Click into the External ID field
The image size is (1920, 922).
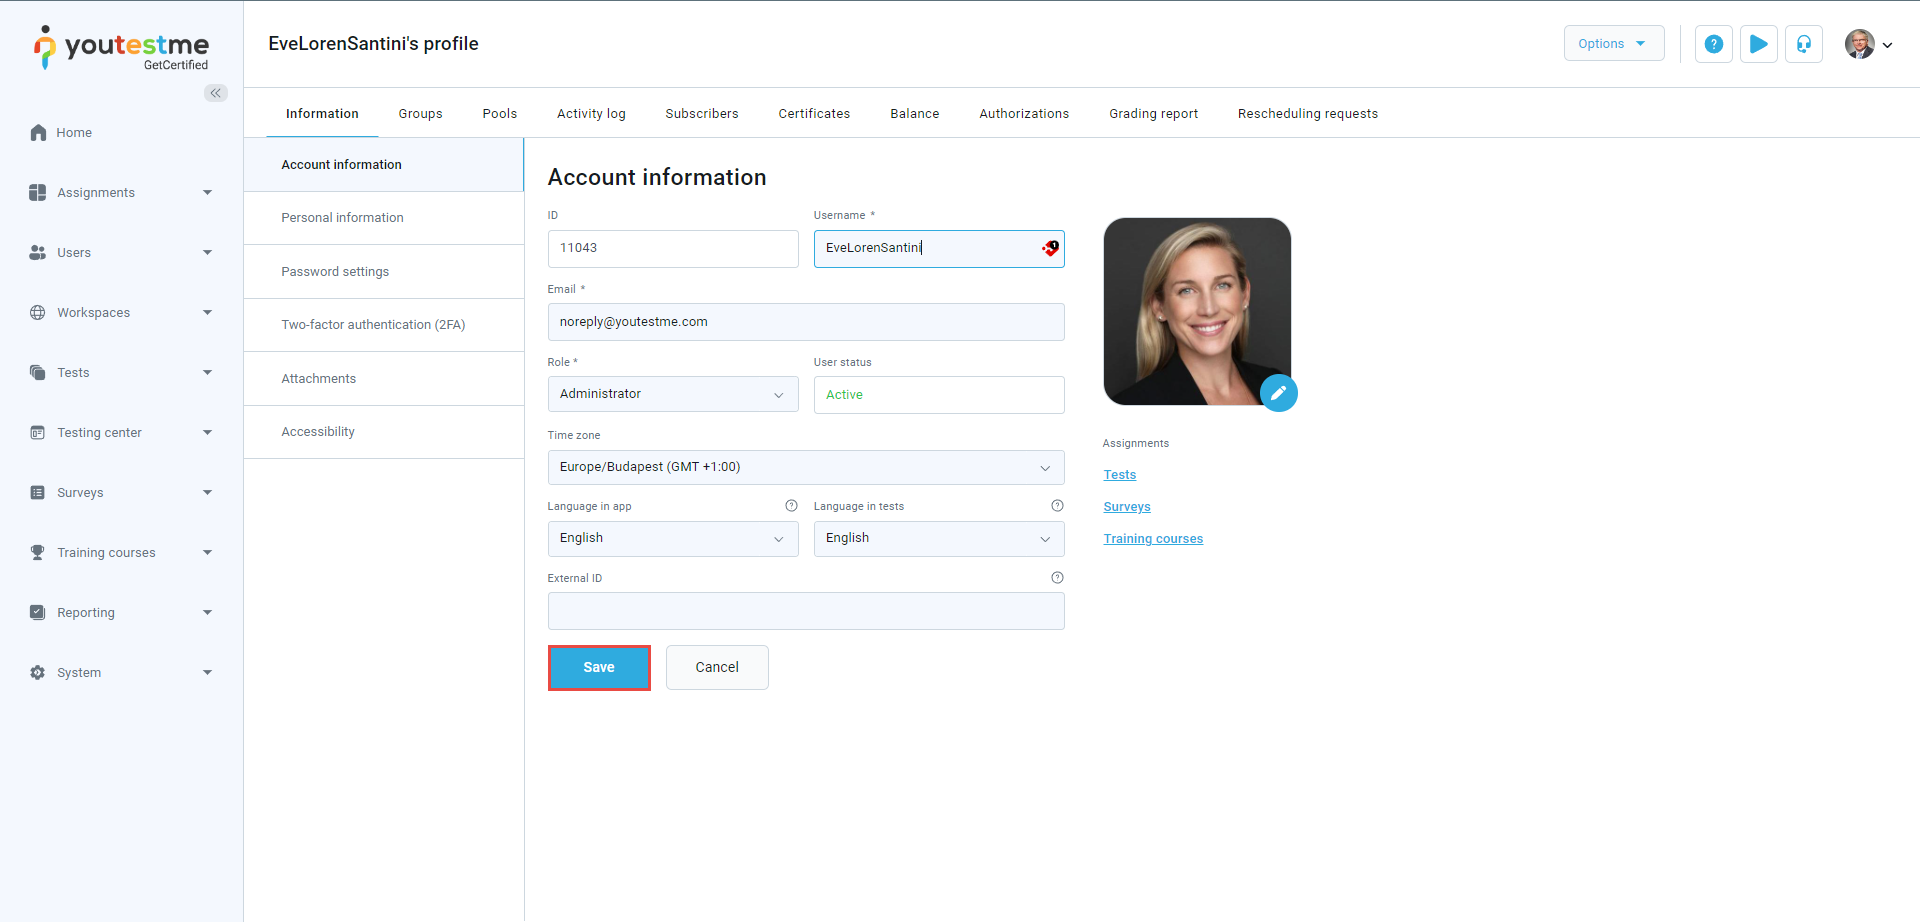click(806, 611)
